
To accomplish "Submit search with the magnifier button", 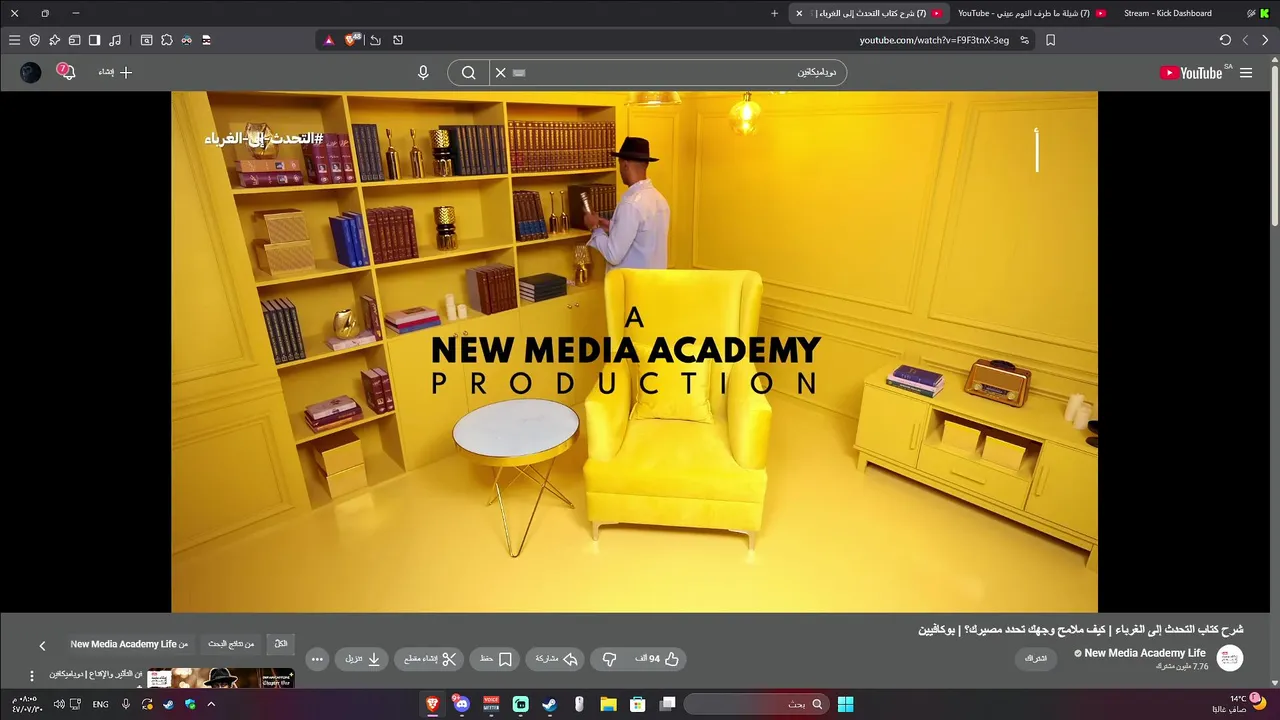I will tap(468, 72).
